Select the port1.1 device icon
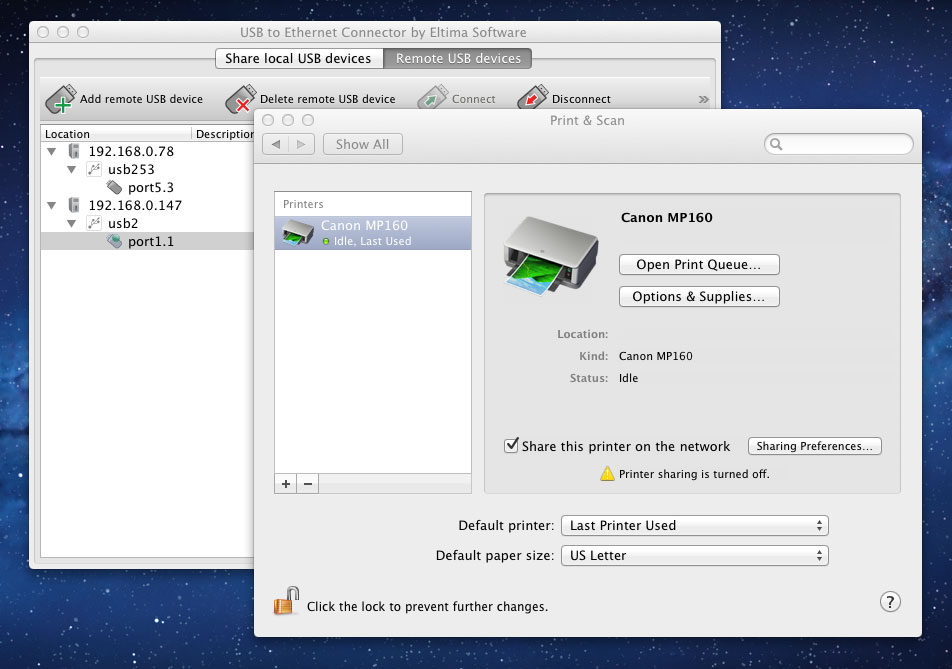This screenshot has width=952, height=669. point(114,241)
